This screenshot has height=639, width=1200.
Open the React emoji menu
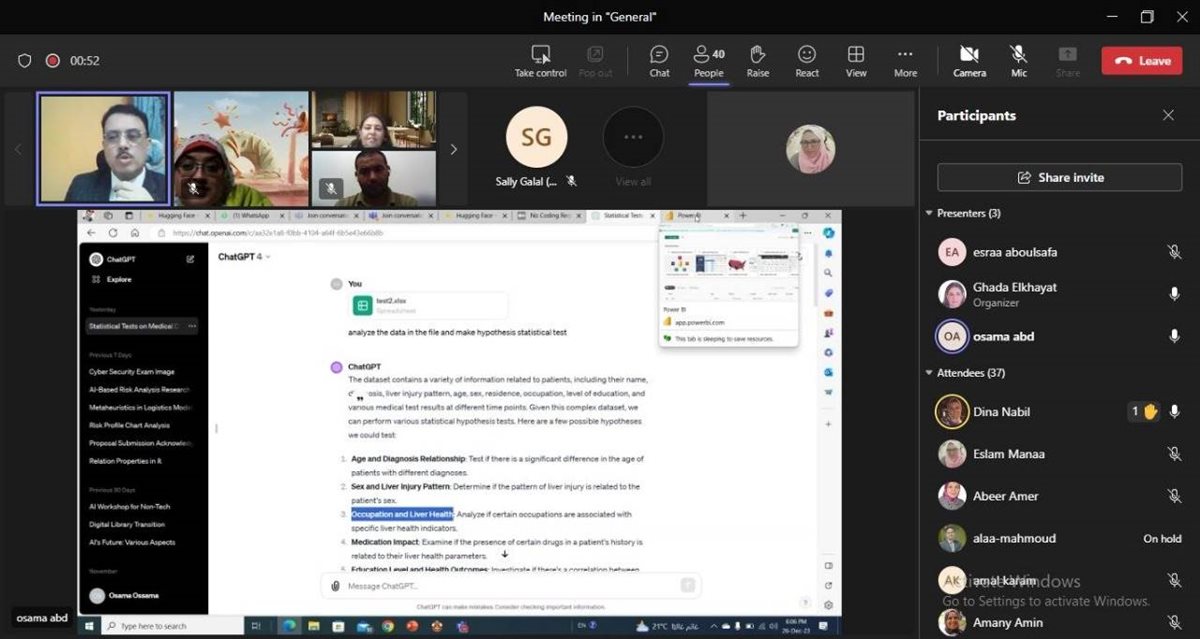coord(807,60)
